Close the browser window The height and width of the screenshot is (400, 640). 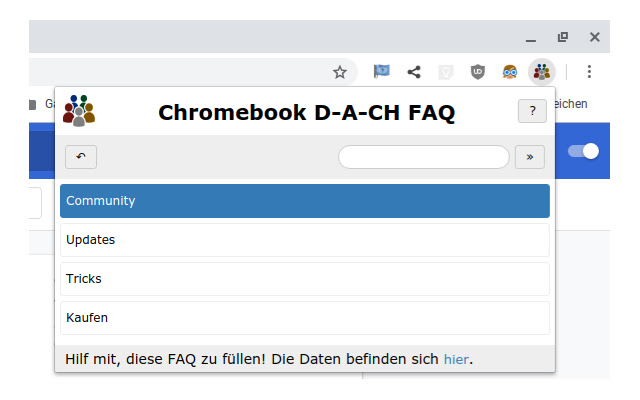pos(595,37)
